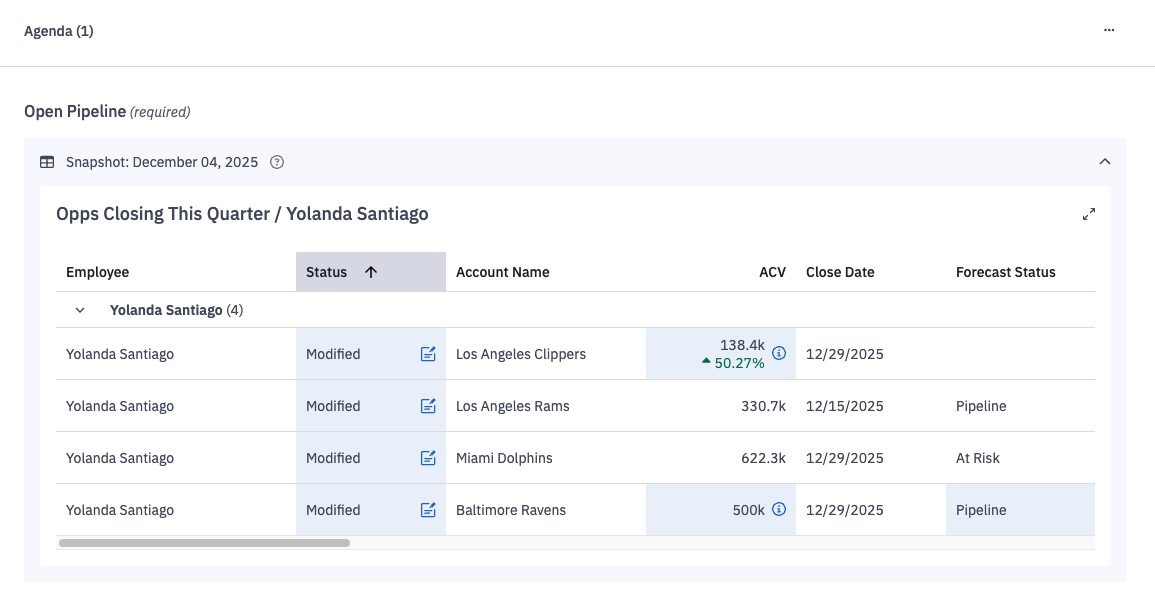Click the Close Date column header
This screenshot has height=593, width=1155.
[840, 272]
